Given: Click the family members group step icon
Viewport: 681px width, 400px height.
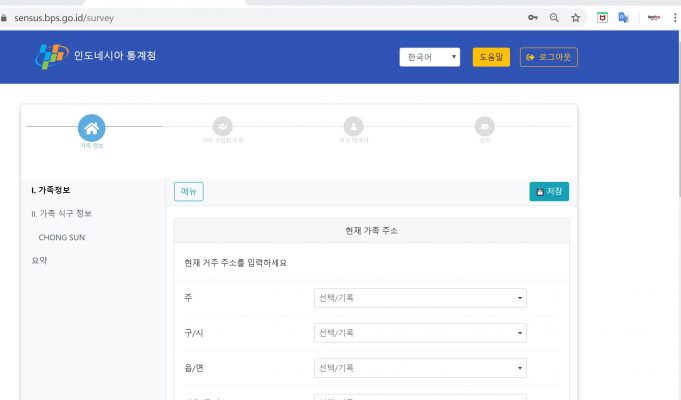Looking at the screenshot, I should click(x=222, y=126).
